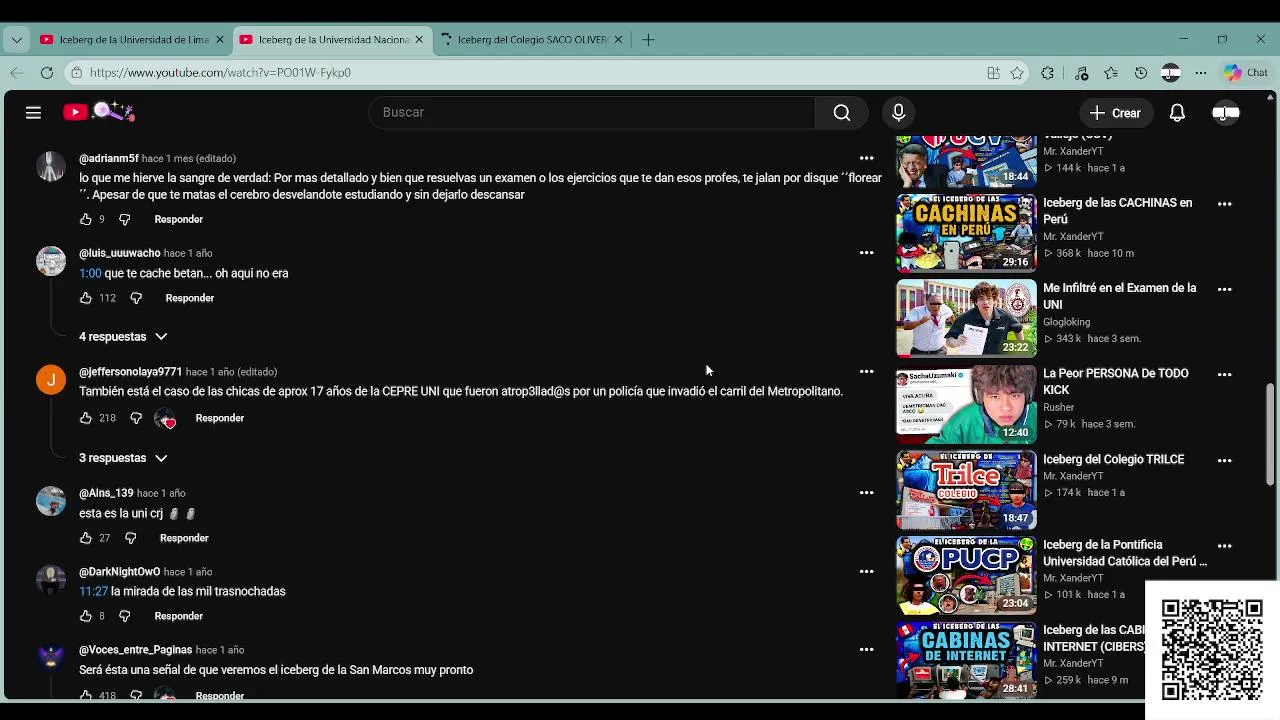Screen dimensions: 1280x720
Task: Click the Crear button
Action: (1115, 113)
